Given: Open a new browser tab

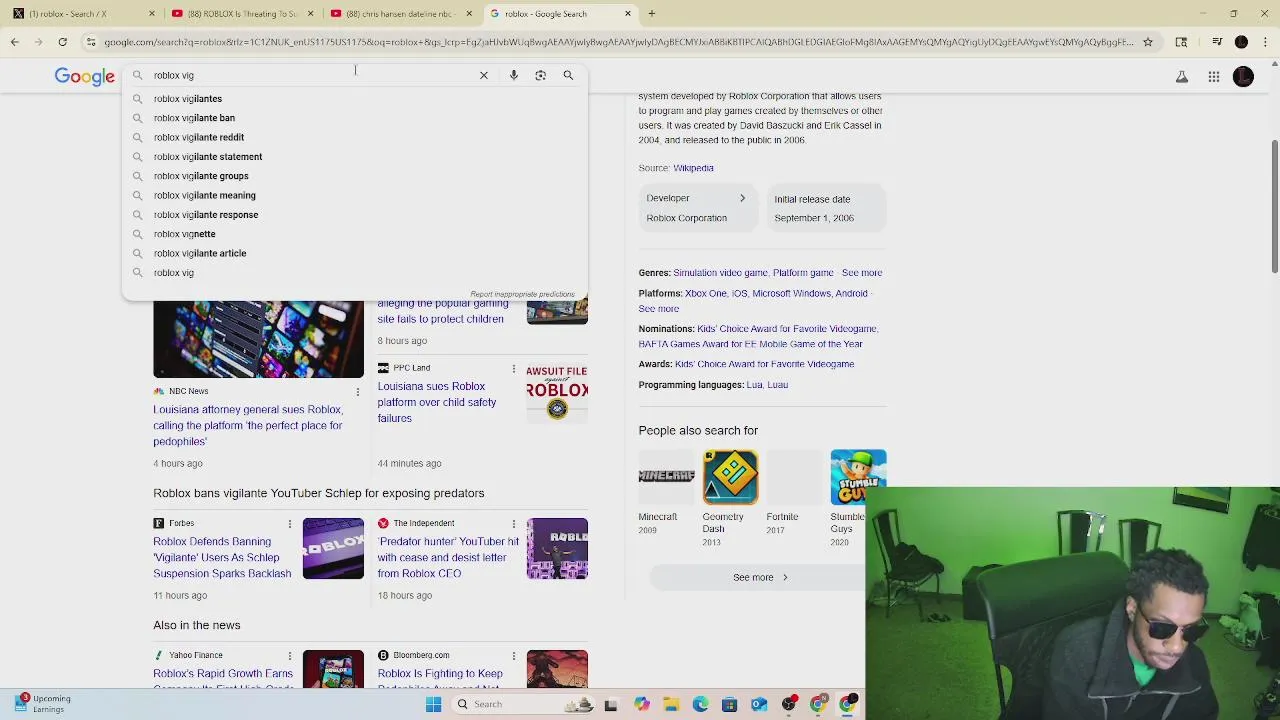Looking at the screenshot, I should click(x=652, y=14).
